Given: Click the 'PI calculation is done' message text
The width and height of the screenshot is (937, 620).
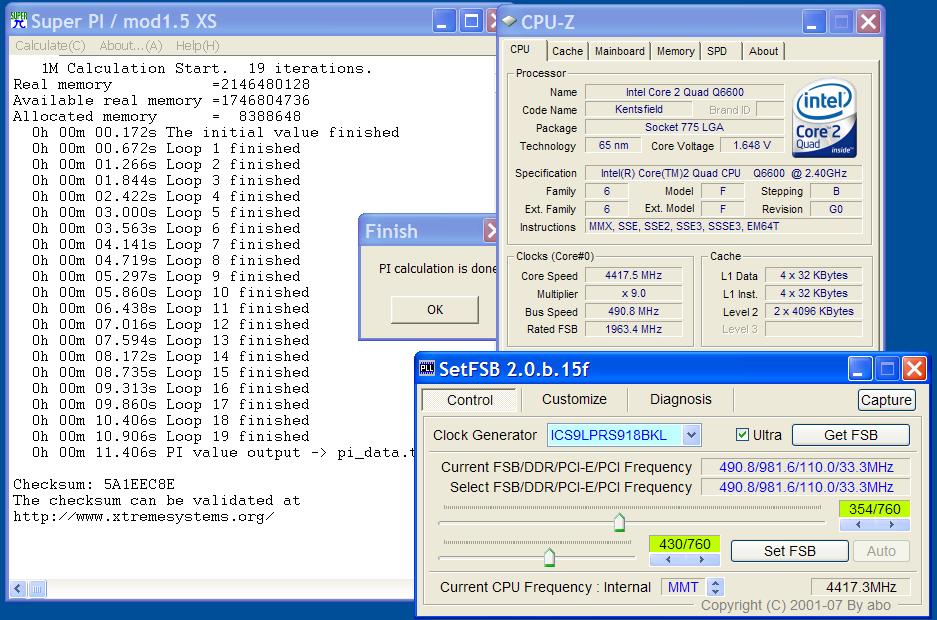Looking at the screenshot, I should [x=438, y=269].
